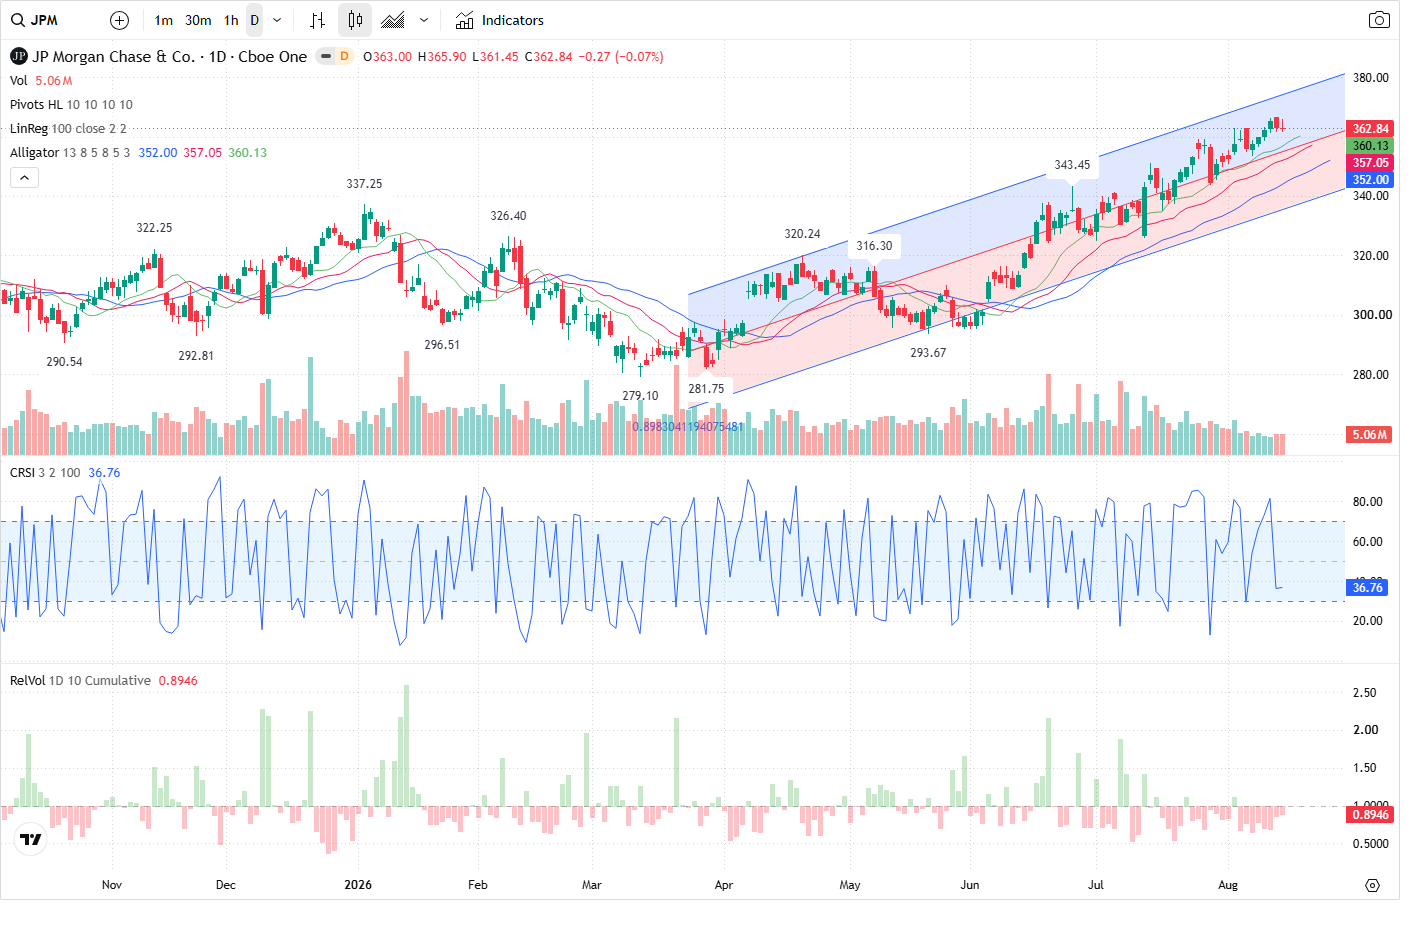The height and width of the screenshot is (950, 1420).
Task: Click the TradingView logo icon
Action: point(31,839)
